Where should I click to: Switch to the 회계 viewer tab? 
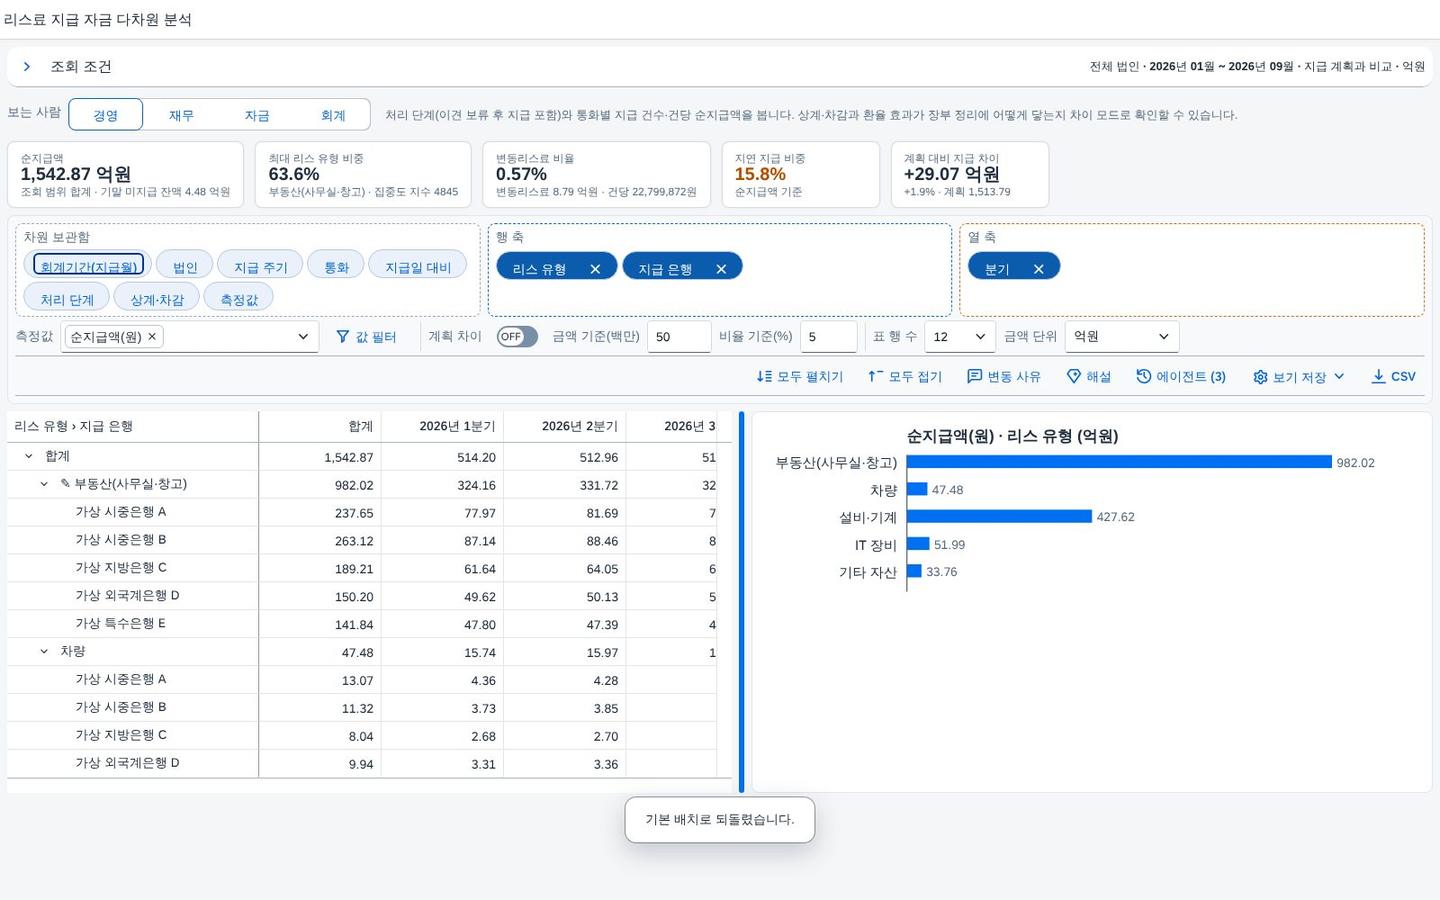333,115
